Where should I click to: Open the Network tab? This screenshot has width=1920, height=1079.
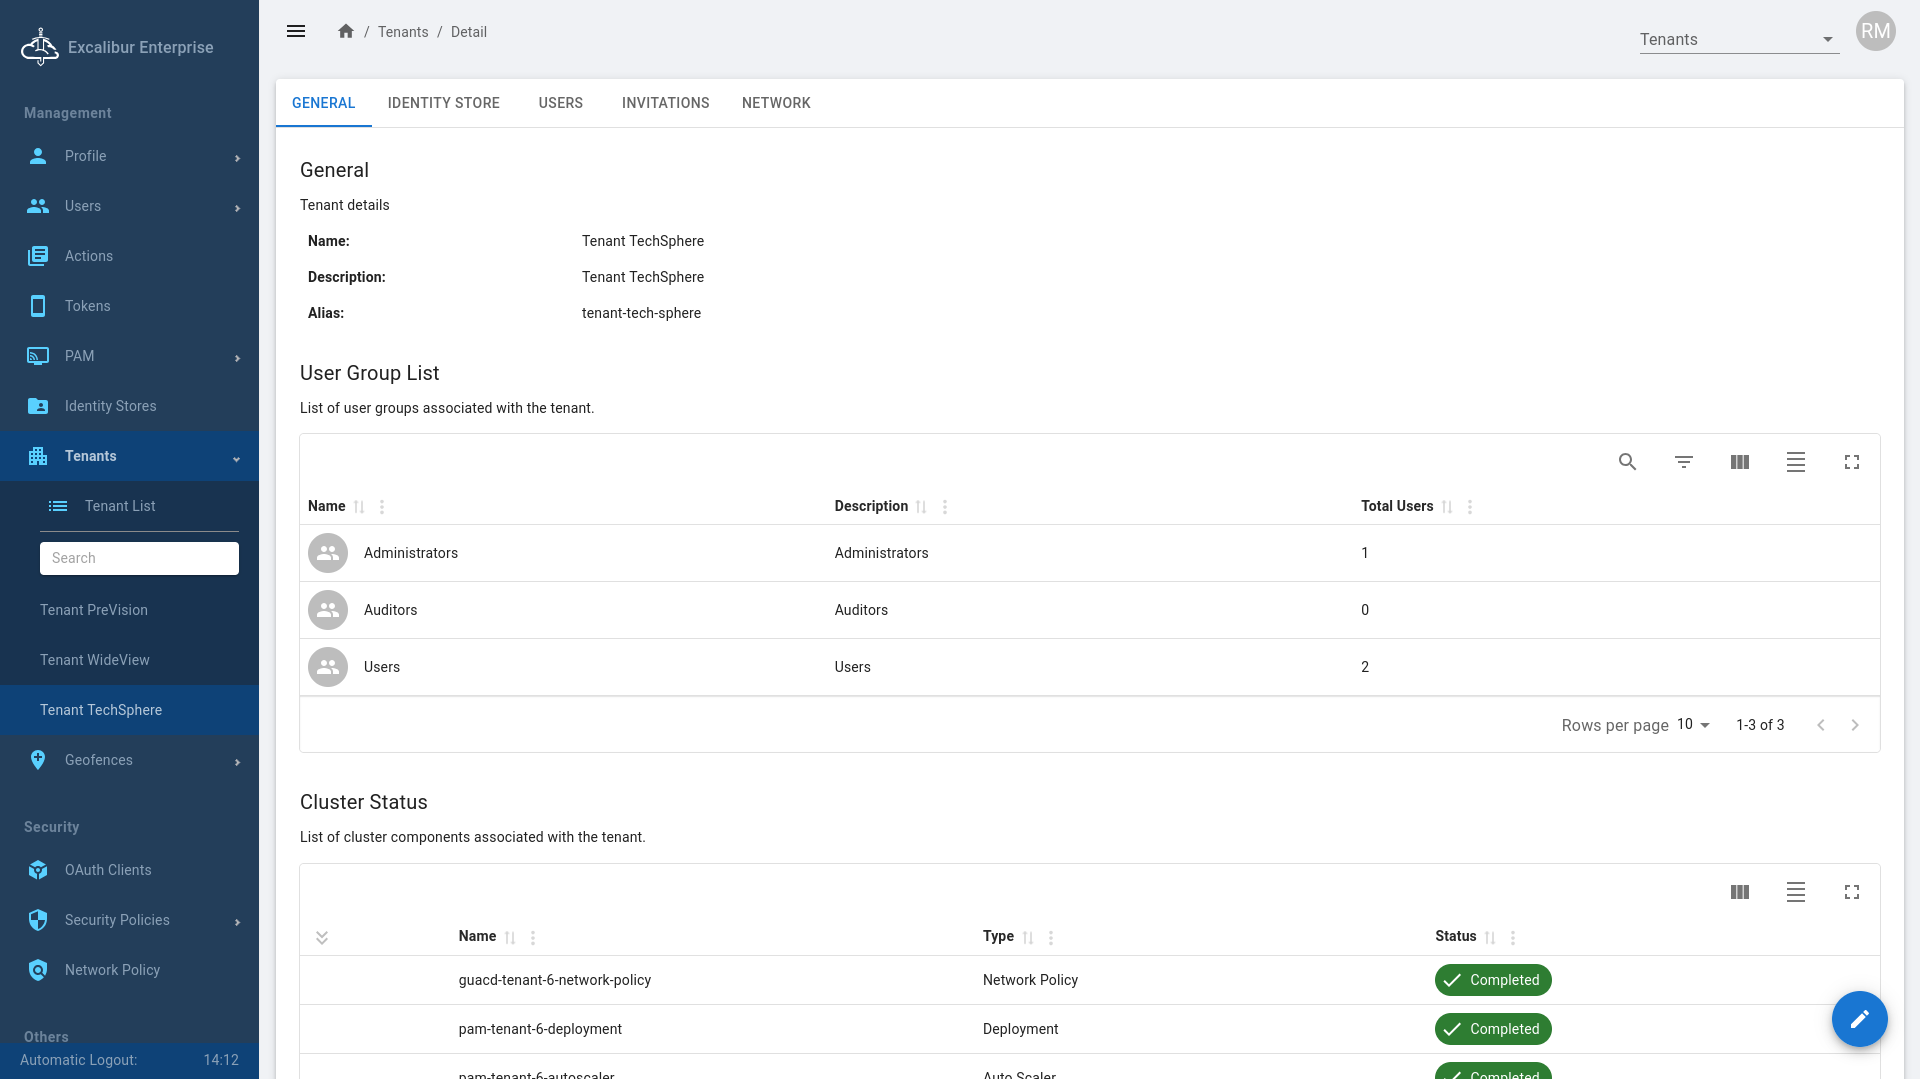[775, 103]
